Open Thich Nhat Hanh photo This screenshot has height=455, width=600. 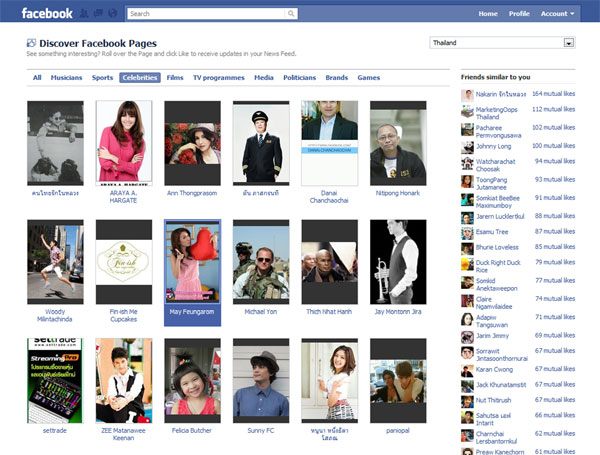coord(329,262)
